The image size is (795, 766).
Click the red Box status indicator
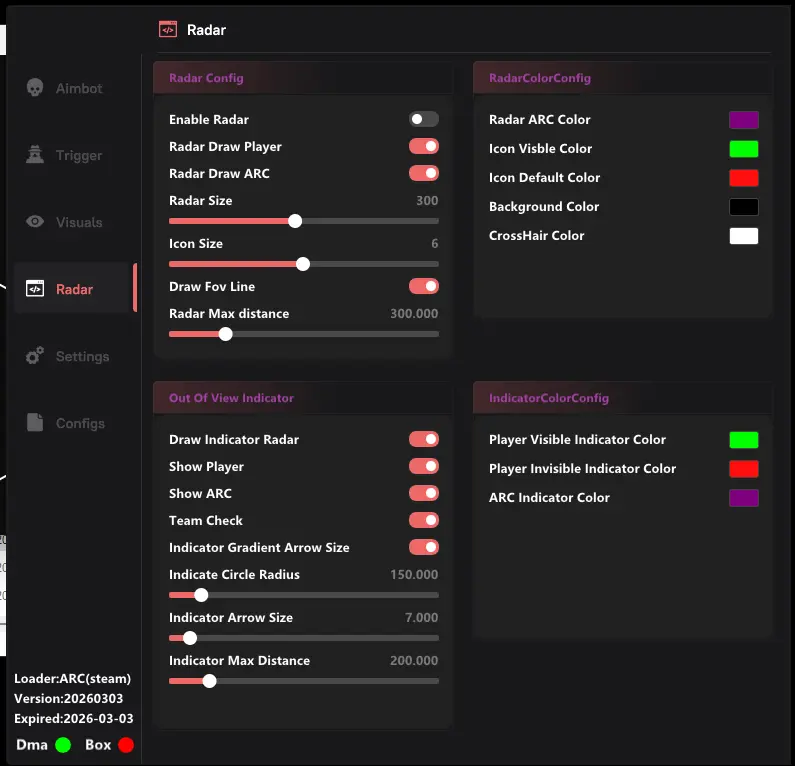pyautogui.click(x=126, y=745)
